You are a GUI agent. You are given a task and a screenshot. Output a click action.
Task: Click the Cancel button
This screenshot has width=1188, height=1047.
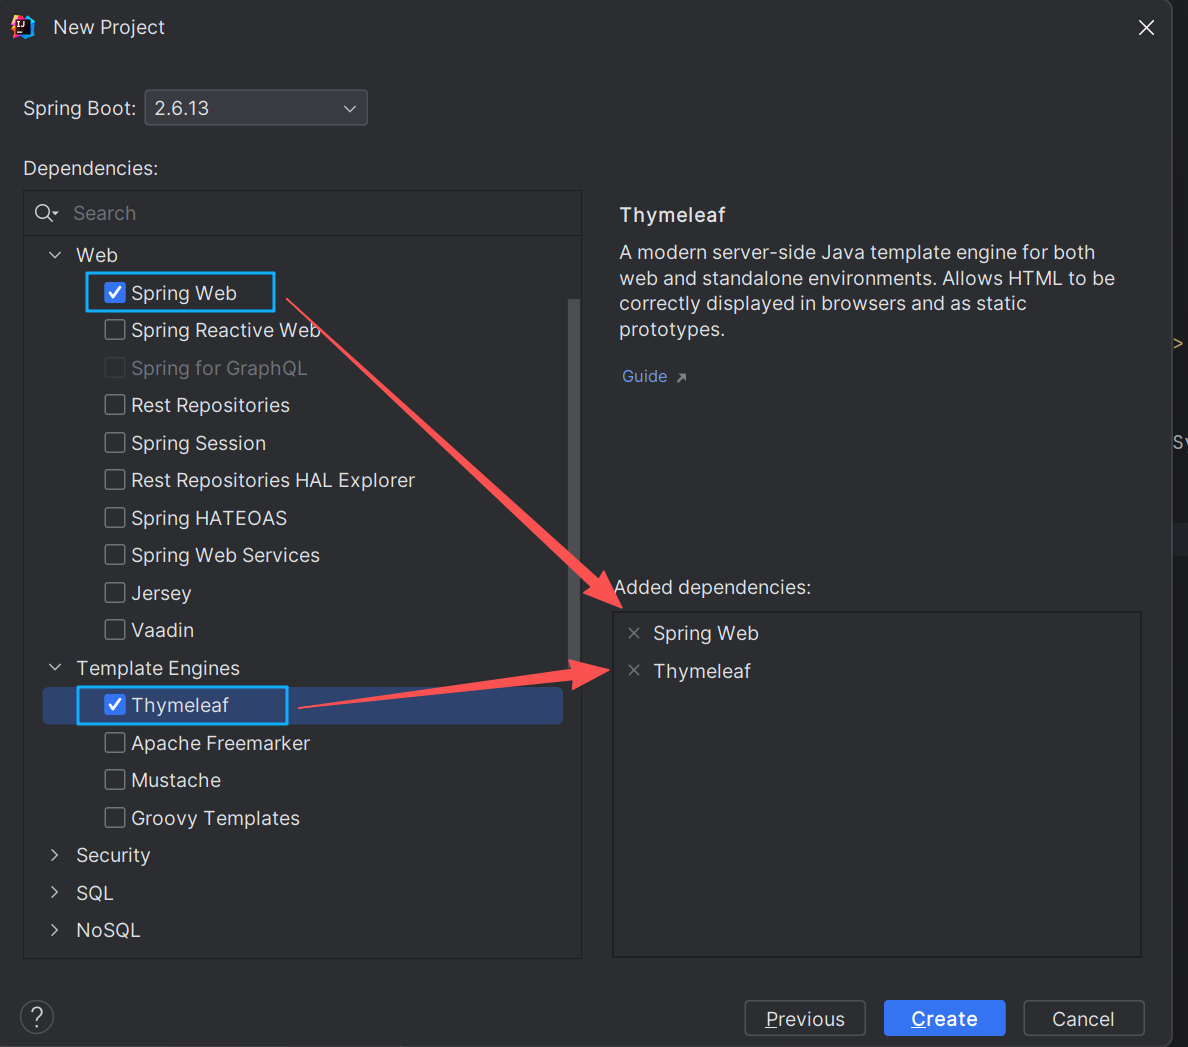click(1083, 1018)
